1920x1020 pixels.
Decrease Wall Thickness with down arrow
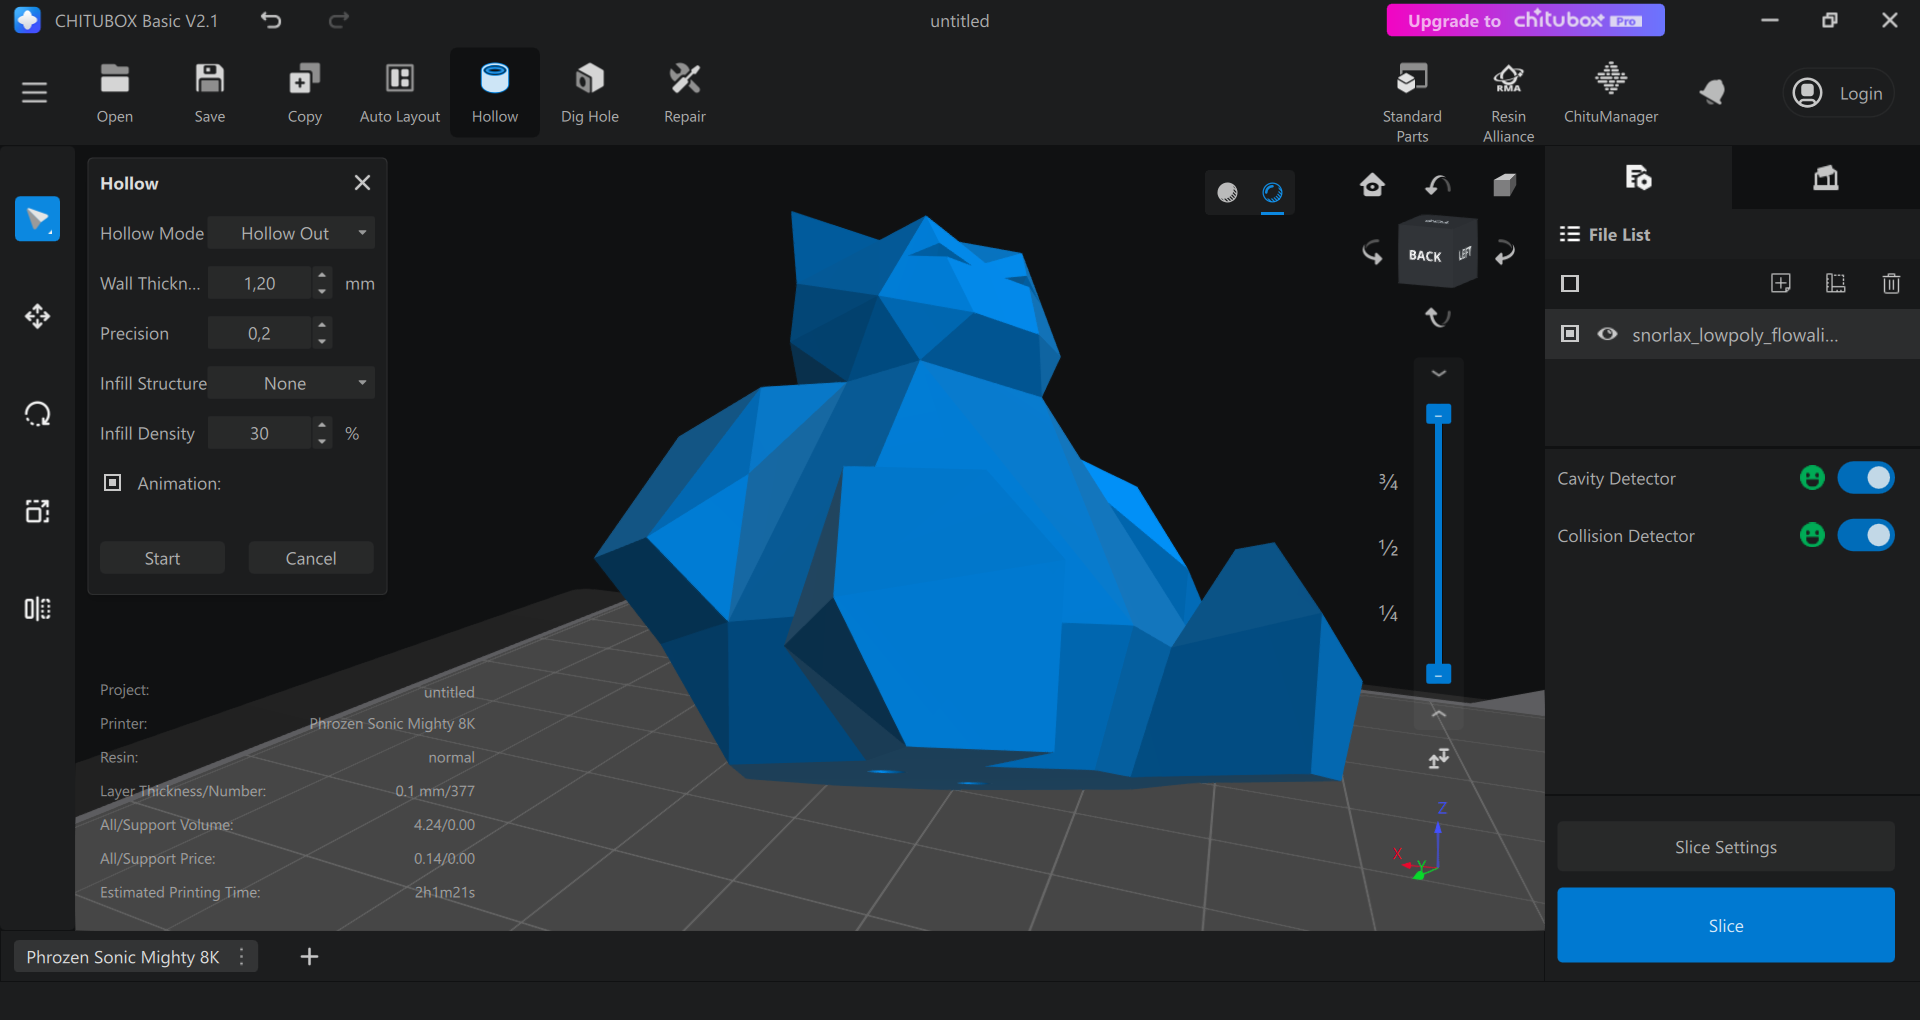[322, 292]
